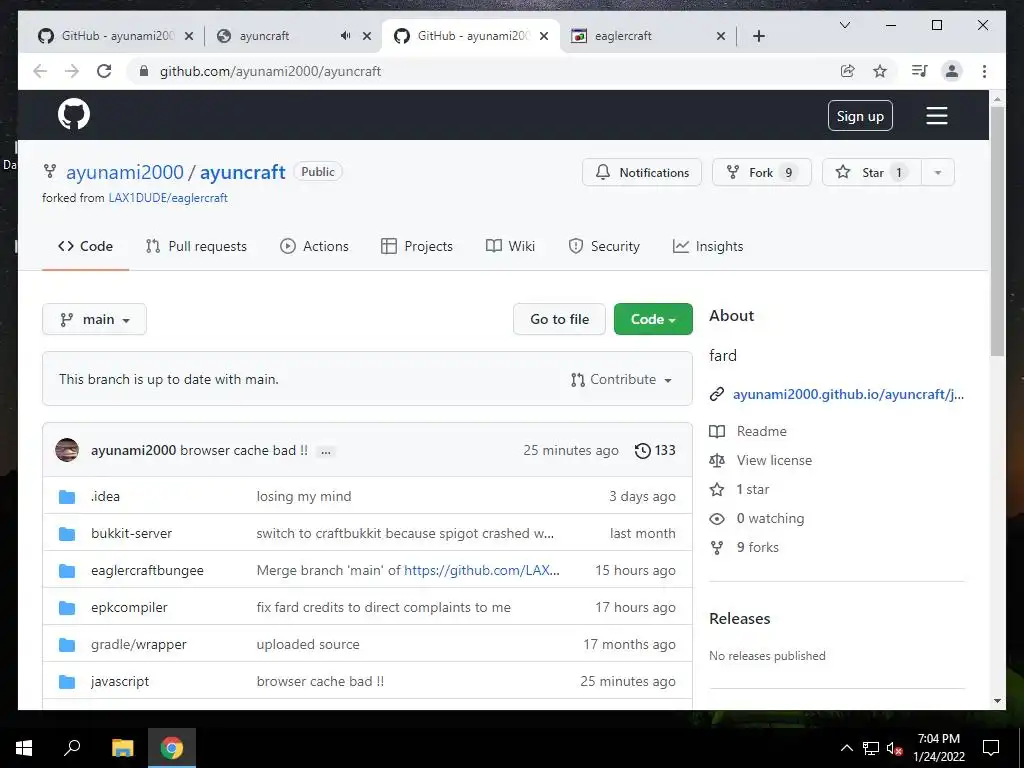
Task: Open the media control icon in Chrome toolbar
Action: 920,71
